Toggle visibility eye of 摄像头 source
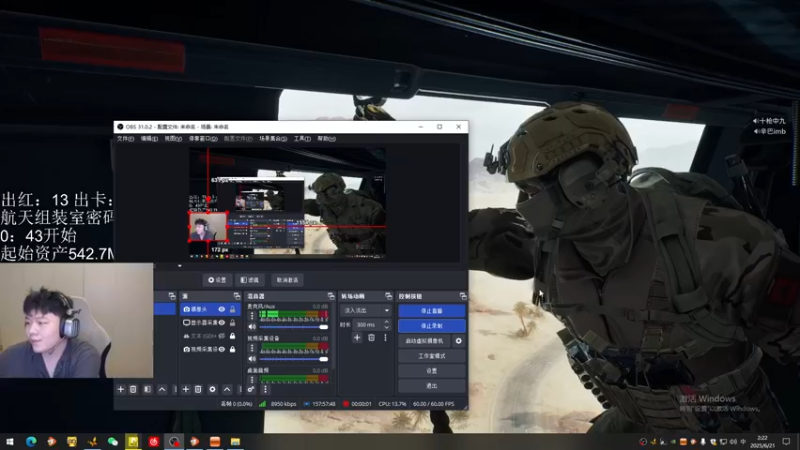 [x=221, y=309]
